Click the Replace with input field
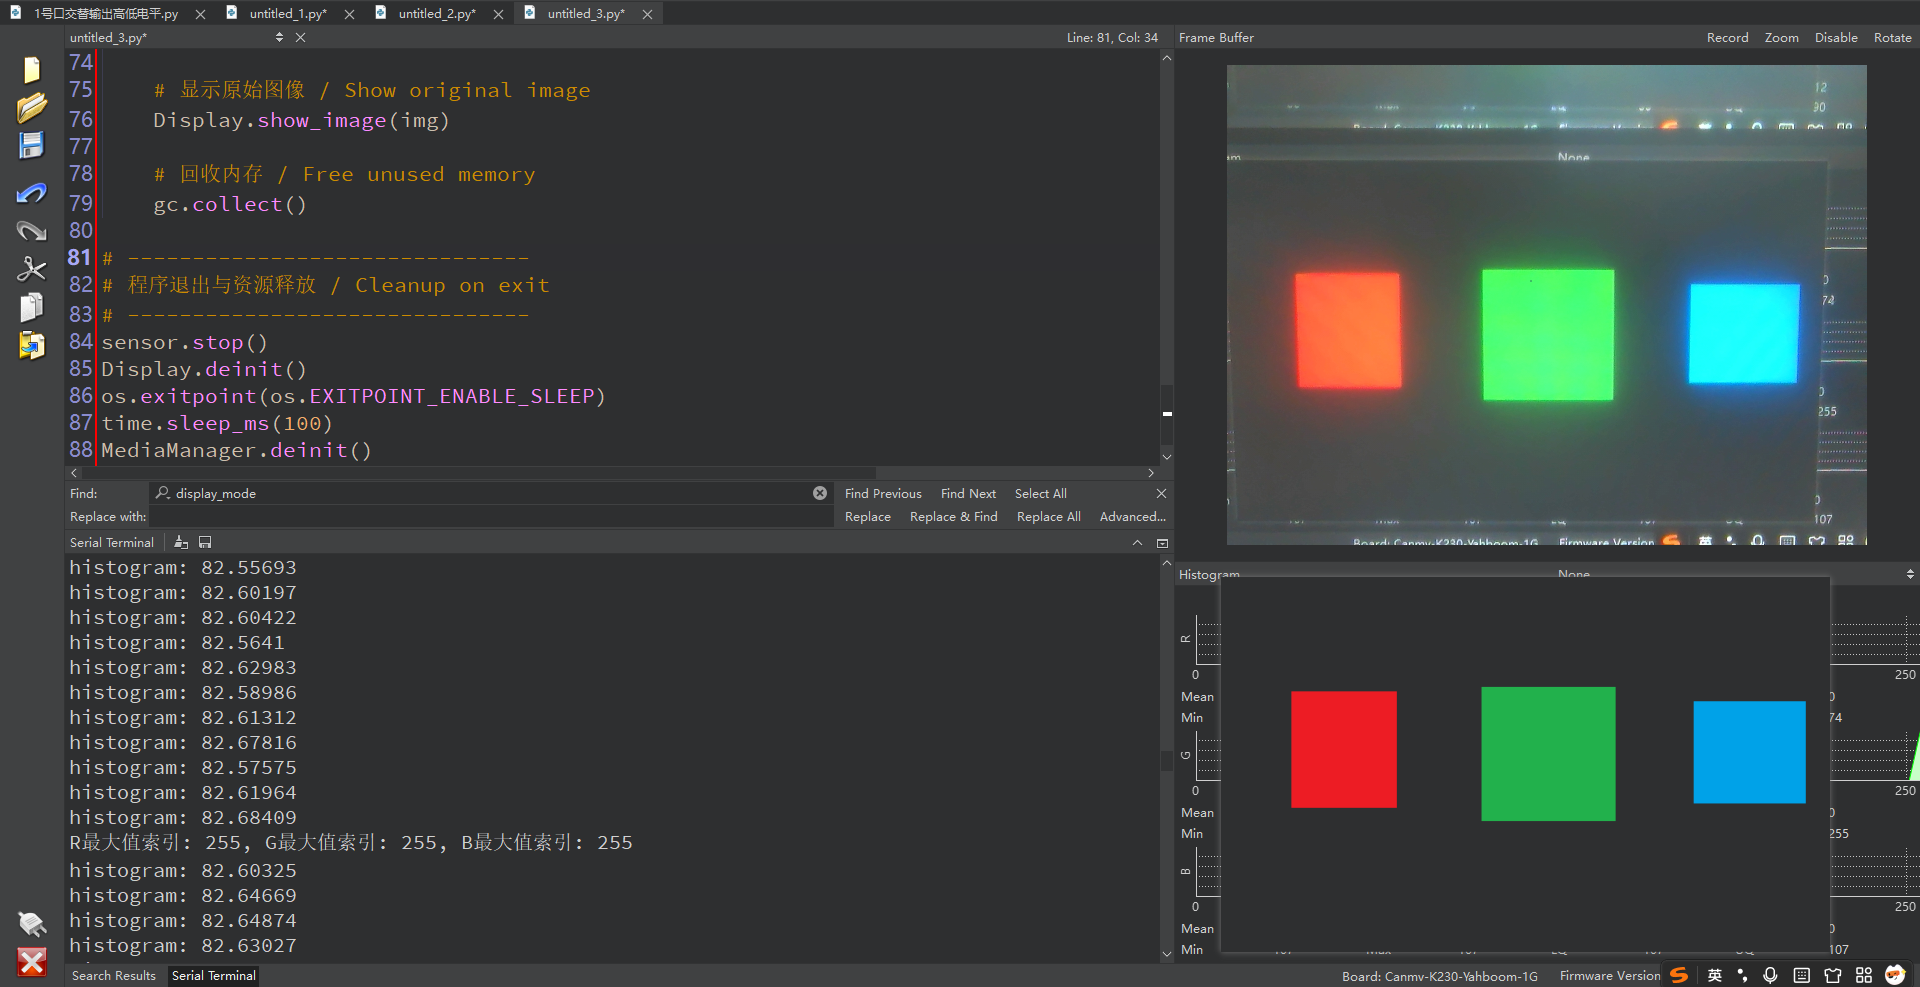The width and height of the screenshot is (1920, 987). [490, 517]
